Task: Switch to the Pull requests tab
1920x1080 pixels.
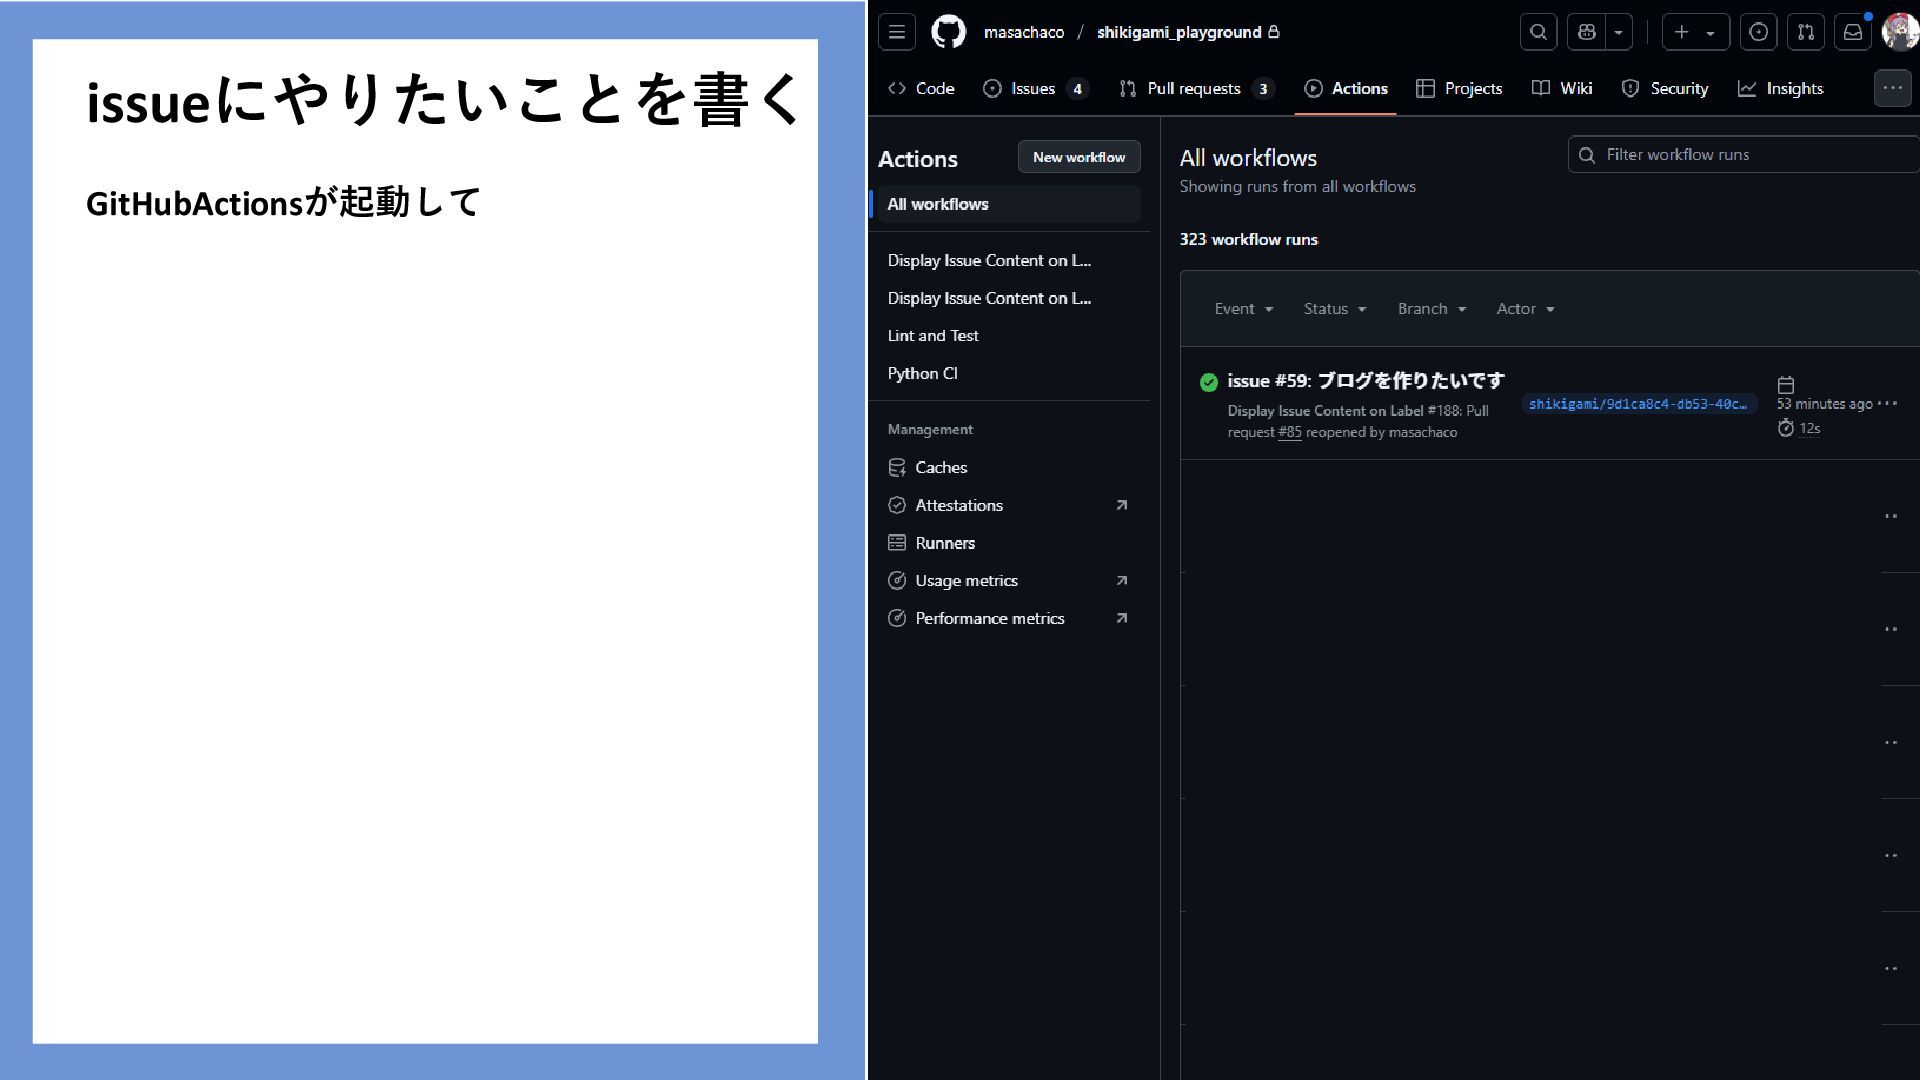Action: point(1196,88)
